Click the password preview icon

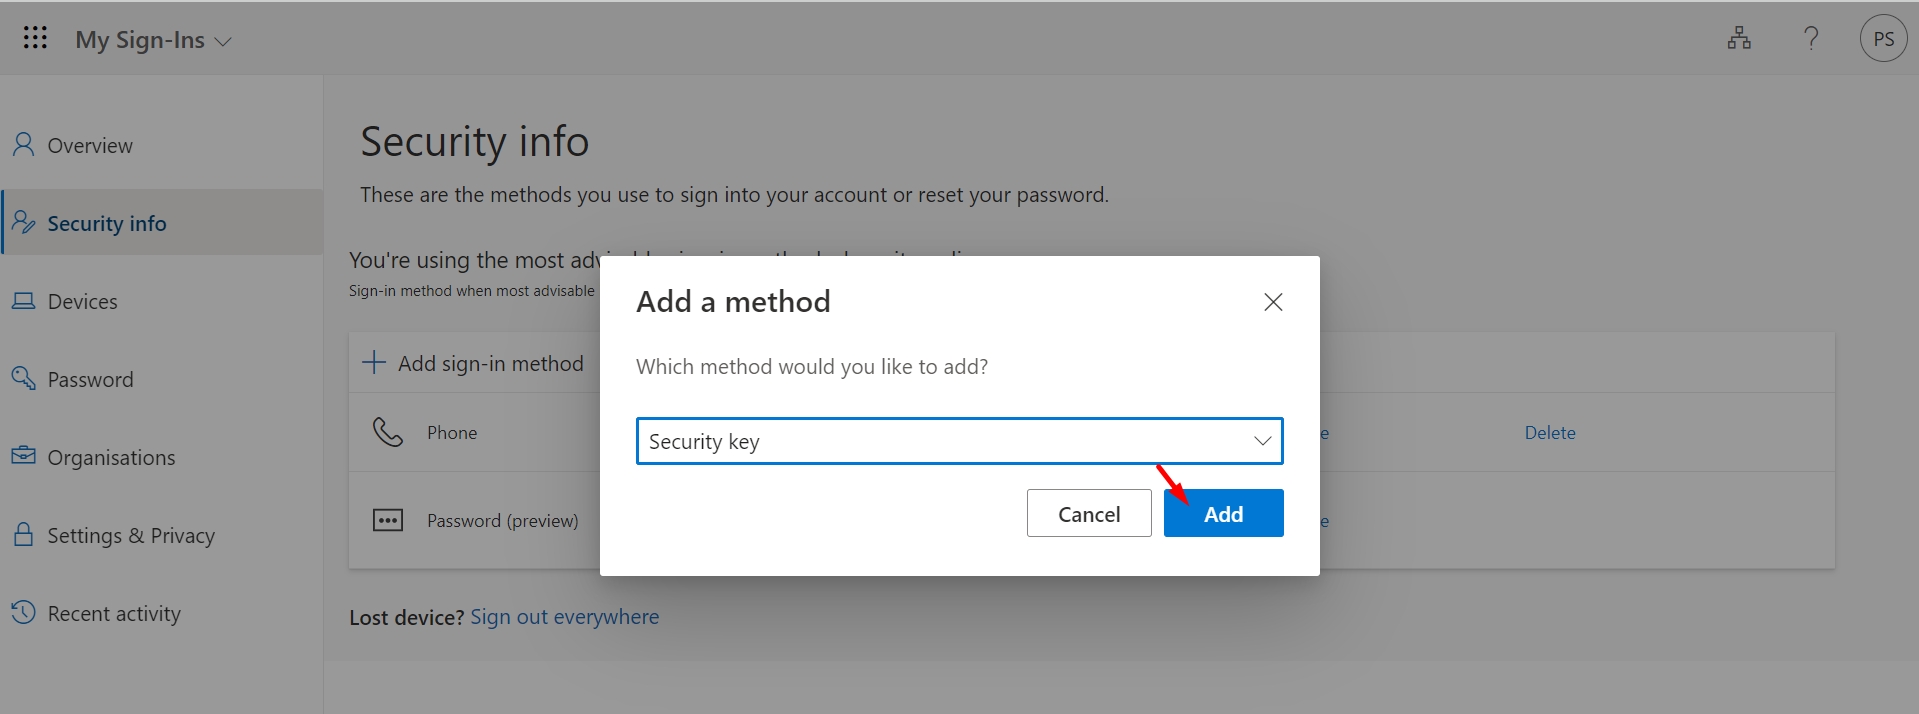point(387,520)
